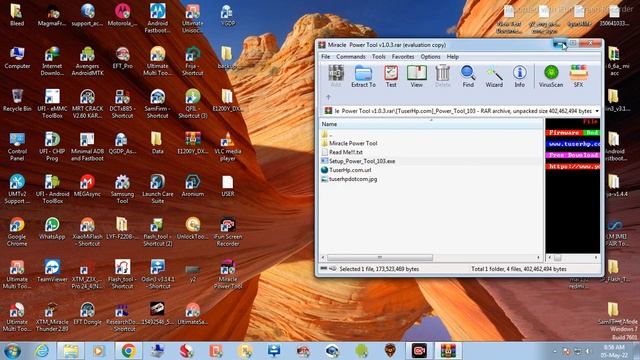Select the Miracle Power Tool desktop shortcut
This screenshot has height=360, width=640.
(227, 275)
